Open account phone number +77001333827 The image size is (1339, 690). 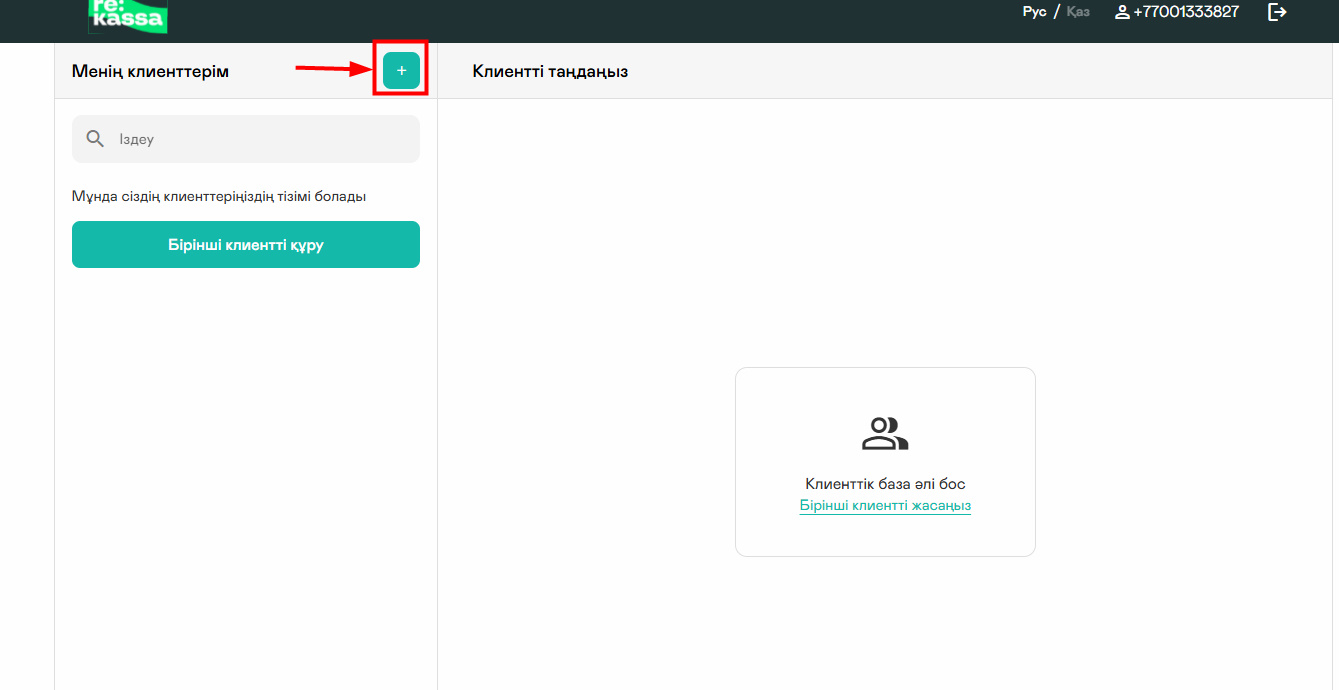point(1186,12)
